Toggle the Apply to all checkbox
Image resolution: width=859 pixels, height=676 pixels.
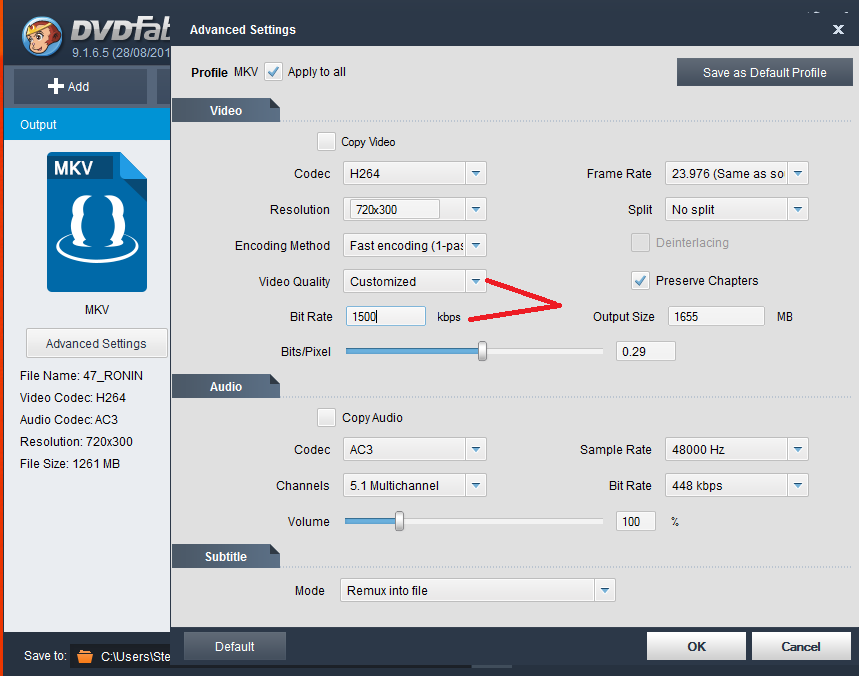[273, 72]
